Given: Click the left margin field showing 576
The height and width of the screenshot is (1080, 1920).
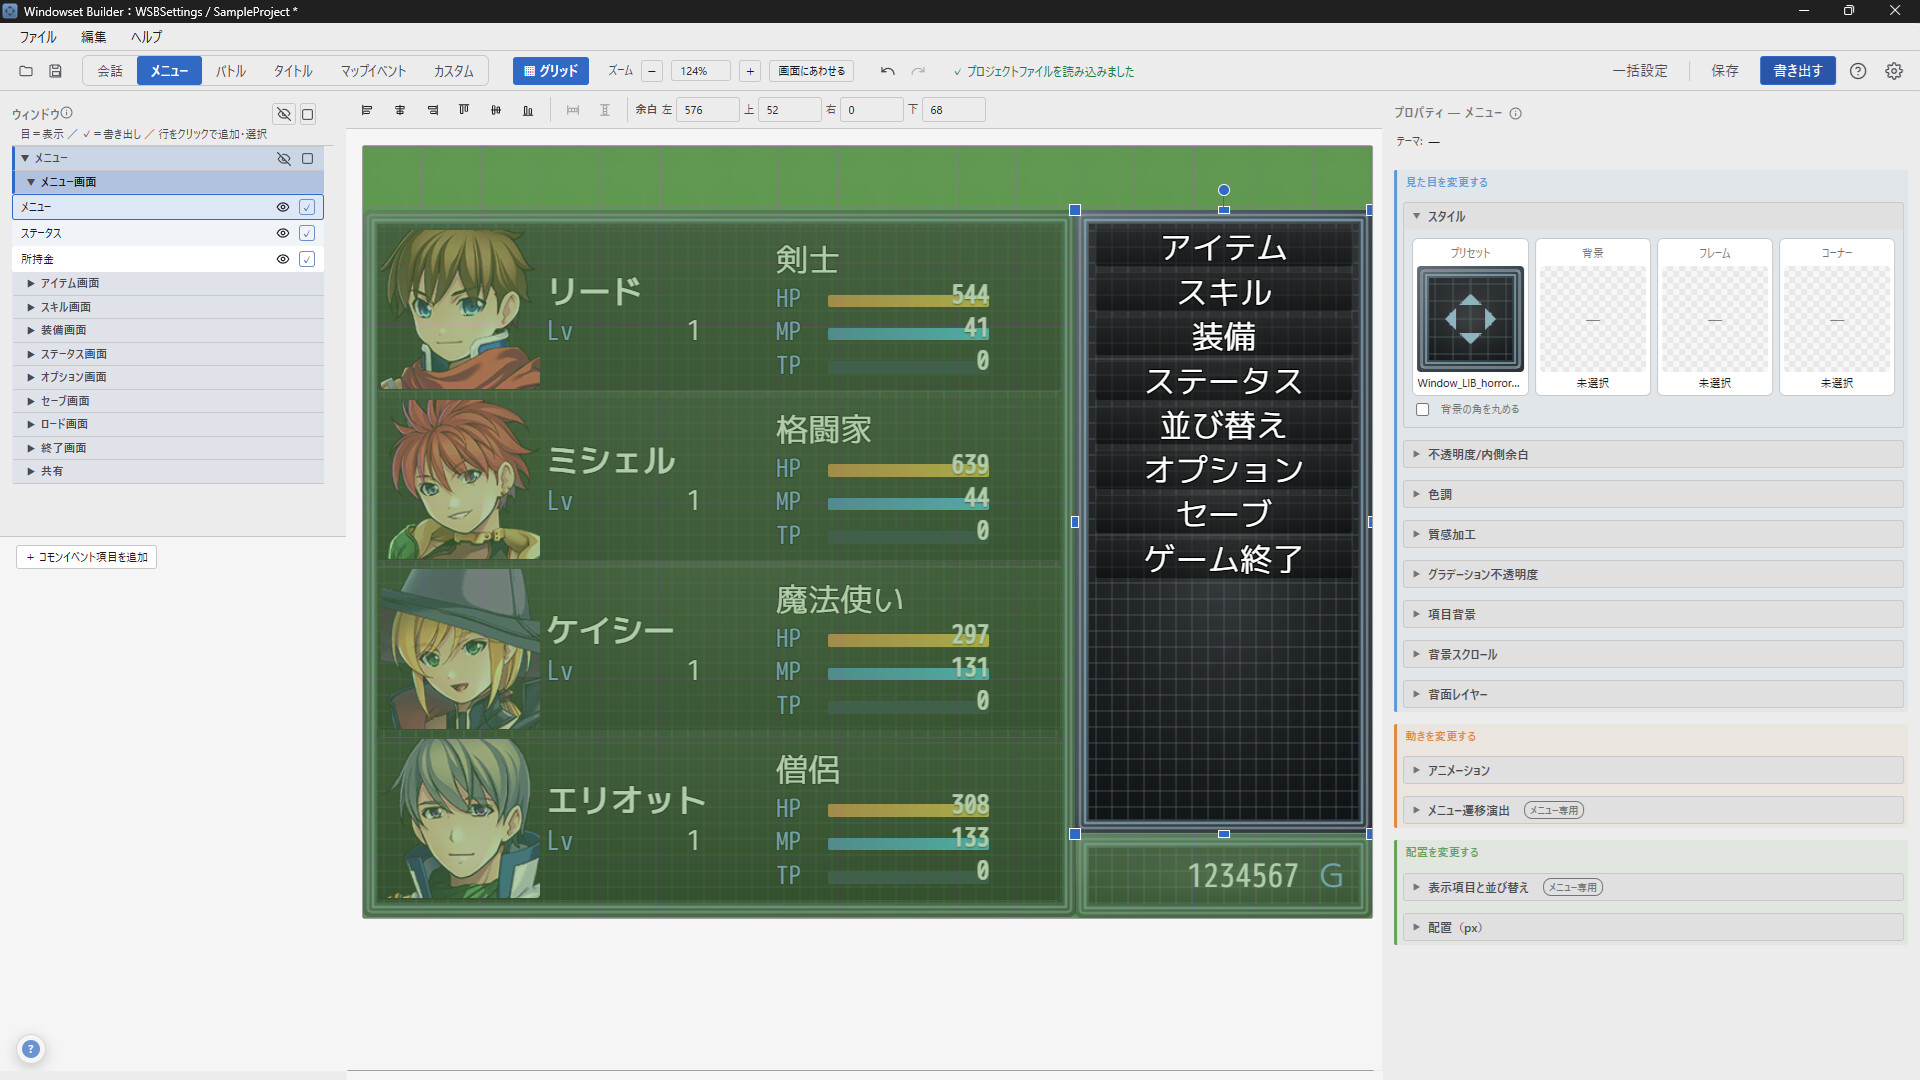Looking at the screenshot, I should (707, 110).
